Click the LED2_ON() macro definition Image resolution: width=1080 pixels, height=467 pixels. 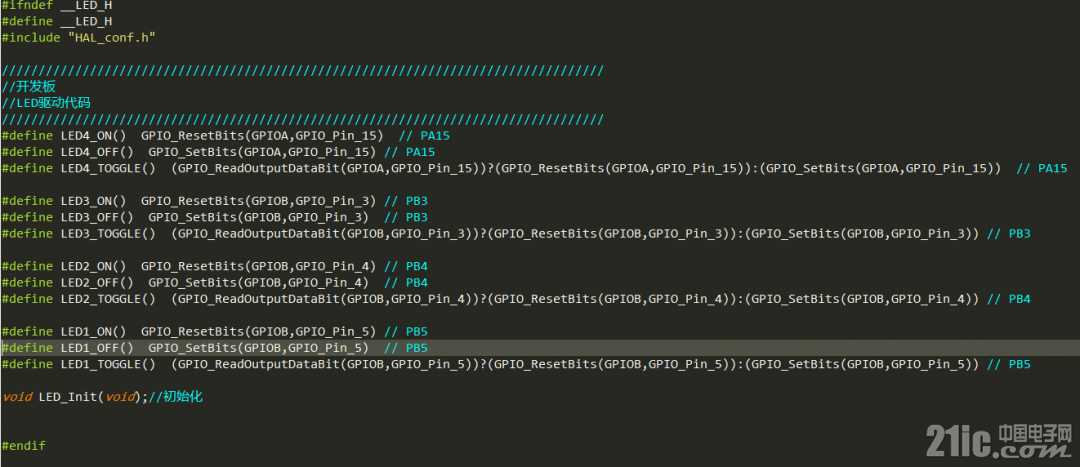pos(214,267)
